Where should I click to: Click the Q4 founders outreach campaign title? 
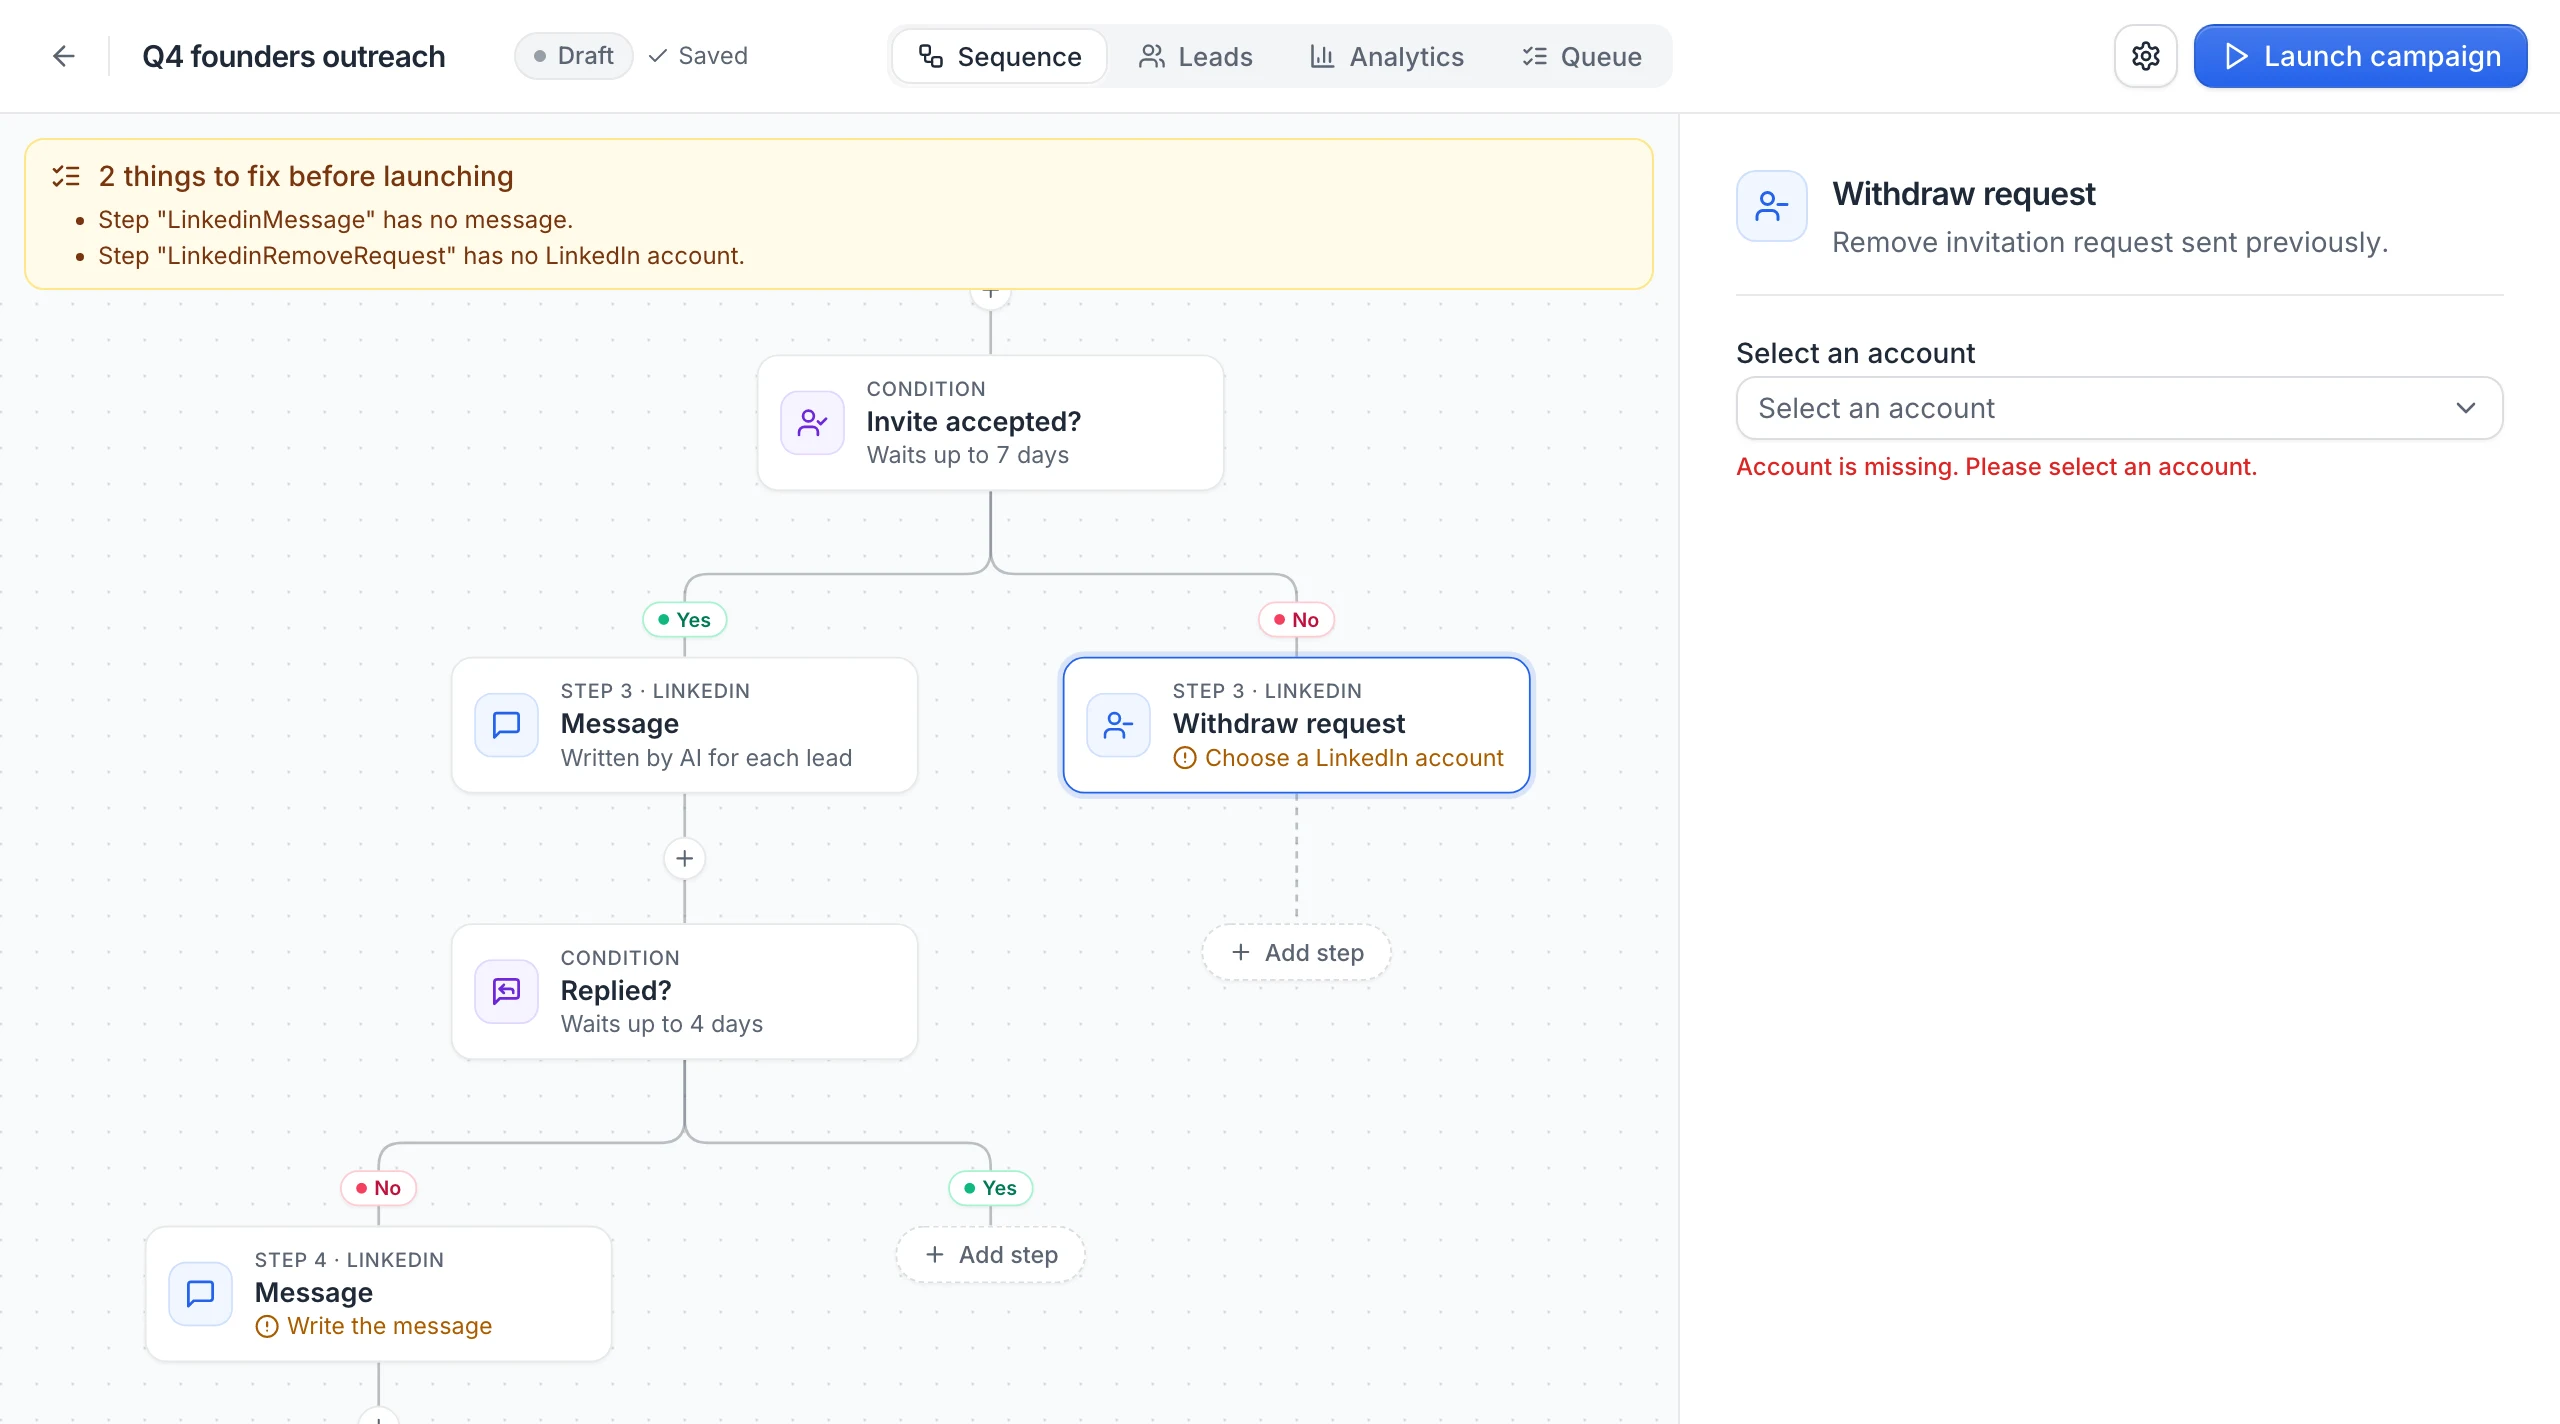[x=293, y=56]
